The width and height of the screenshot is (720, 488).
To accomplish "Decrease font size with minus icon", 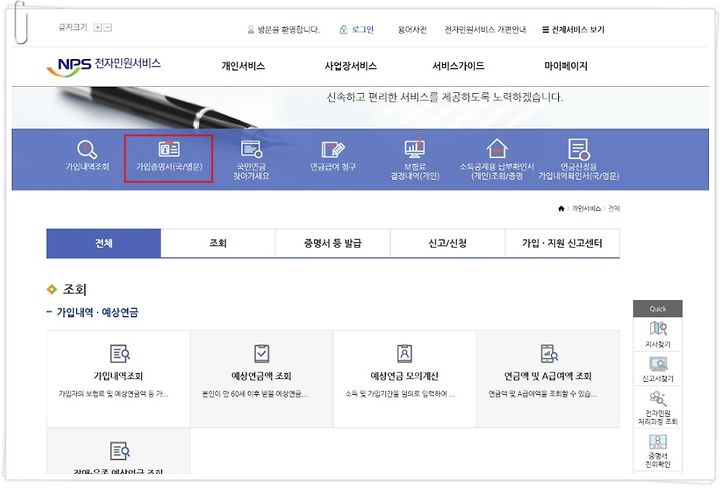I will [x=107, y=28].
